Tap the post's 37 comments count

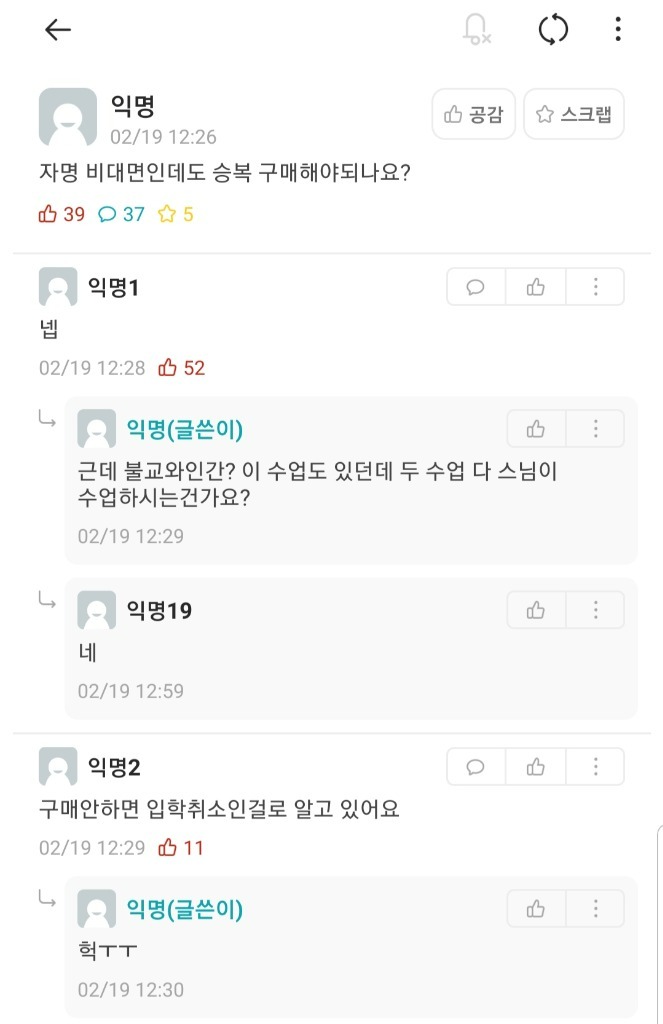coord(121,214)
